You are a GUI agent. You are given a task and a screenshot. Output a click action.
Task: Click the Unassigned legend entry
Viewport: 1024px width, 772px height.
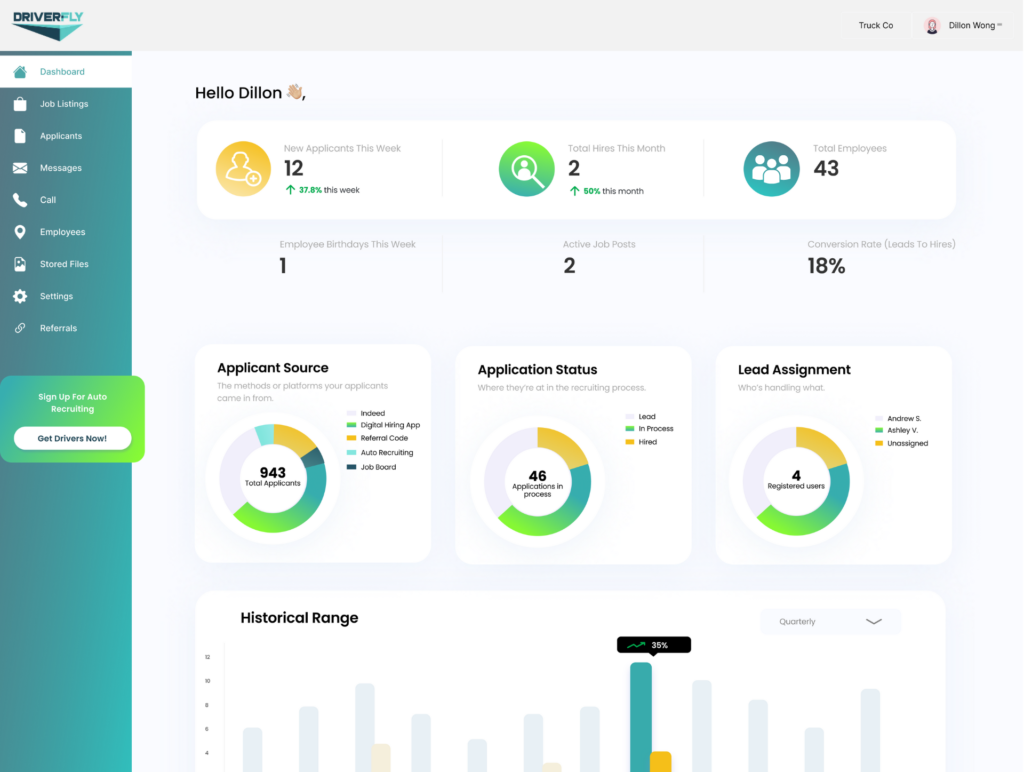[901, 443]
